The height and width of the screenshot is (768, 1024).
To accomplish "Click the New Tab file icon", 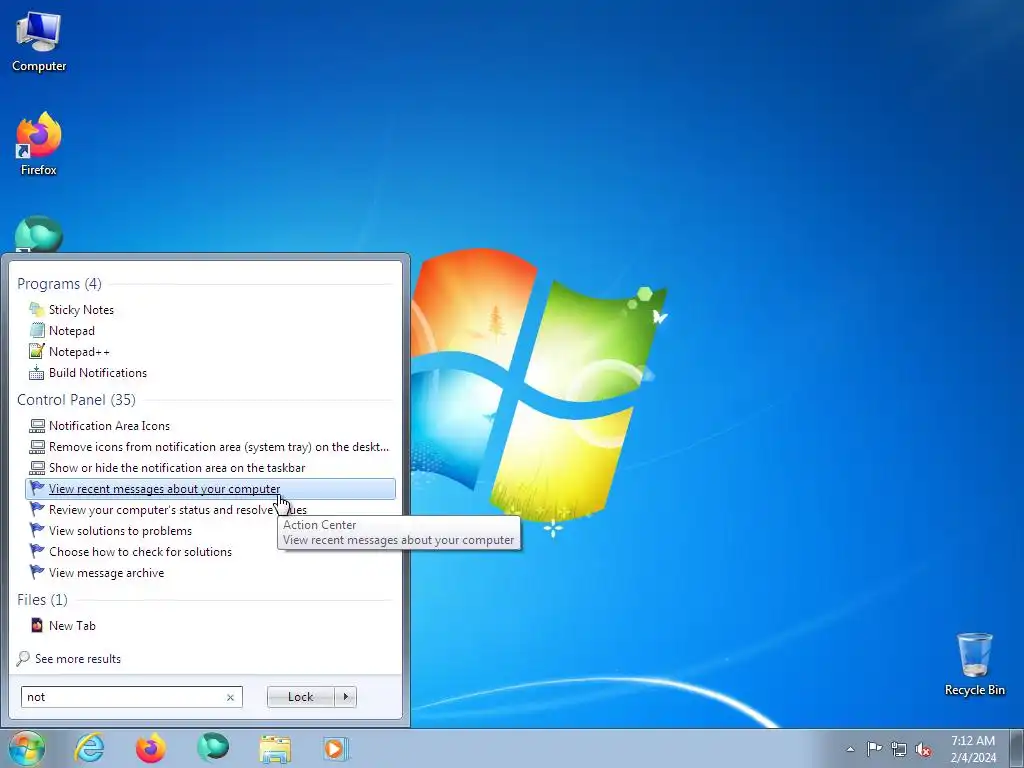I will (x=37, y=625).
